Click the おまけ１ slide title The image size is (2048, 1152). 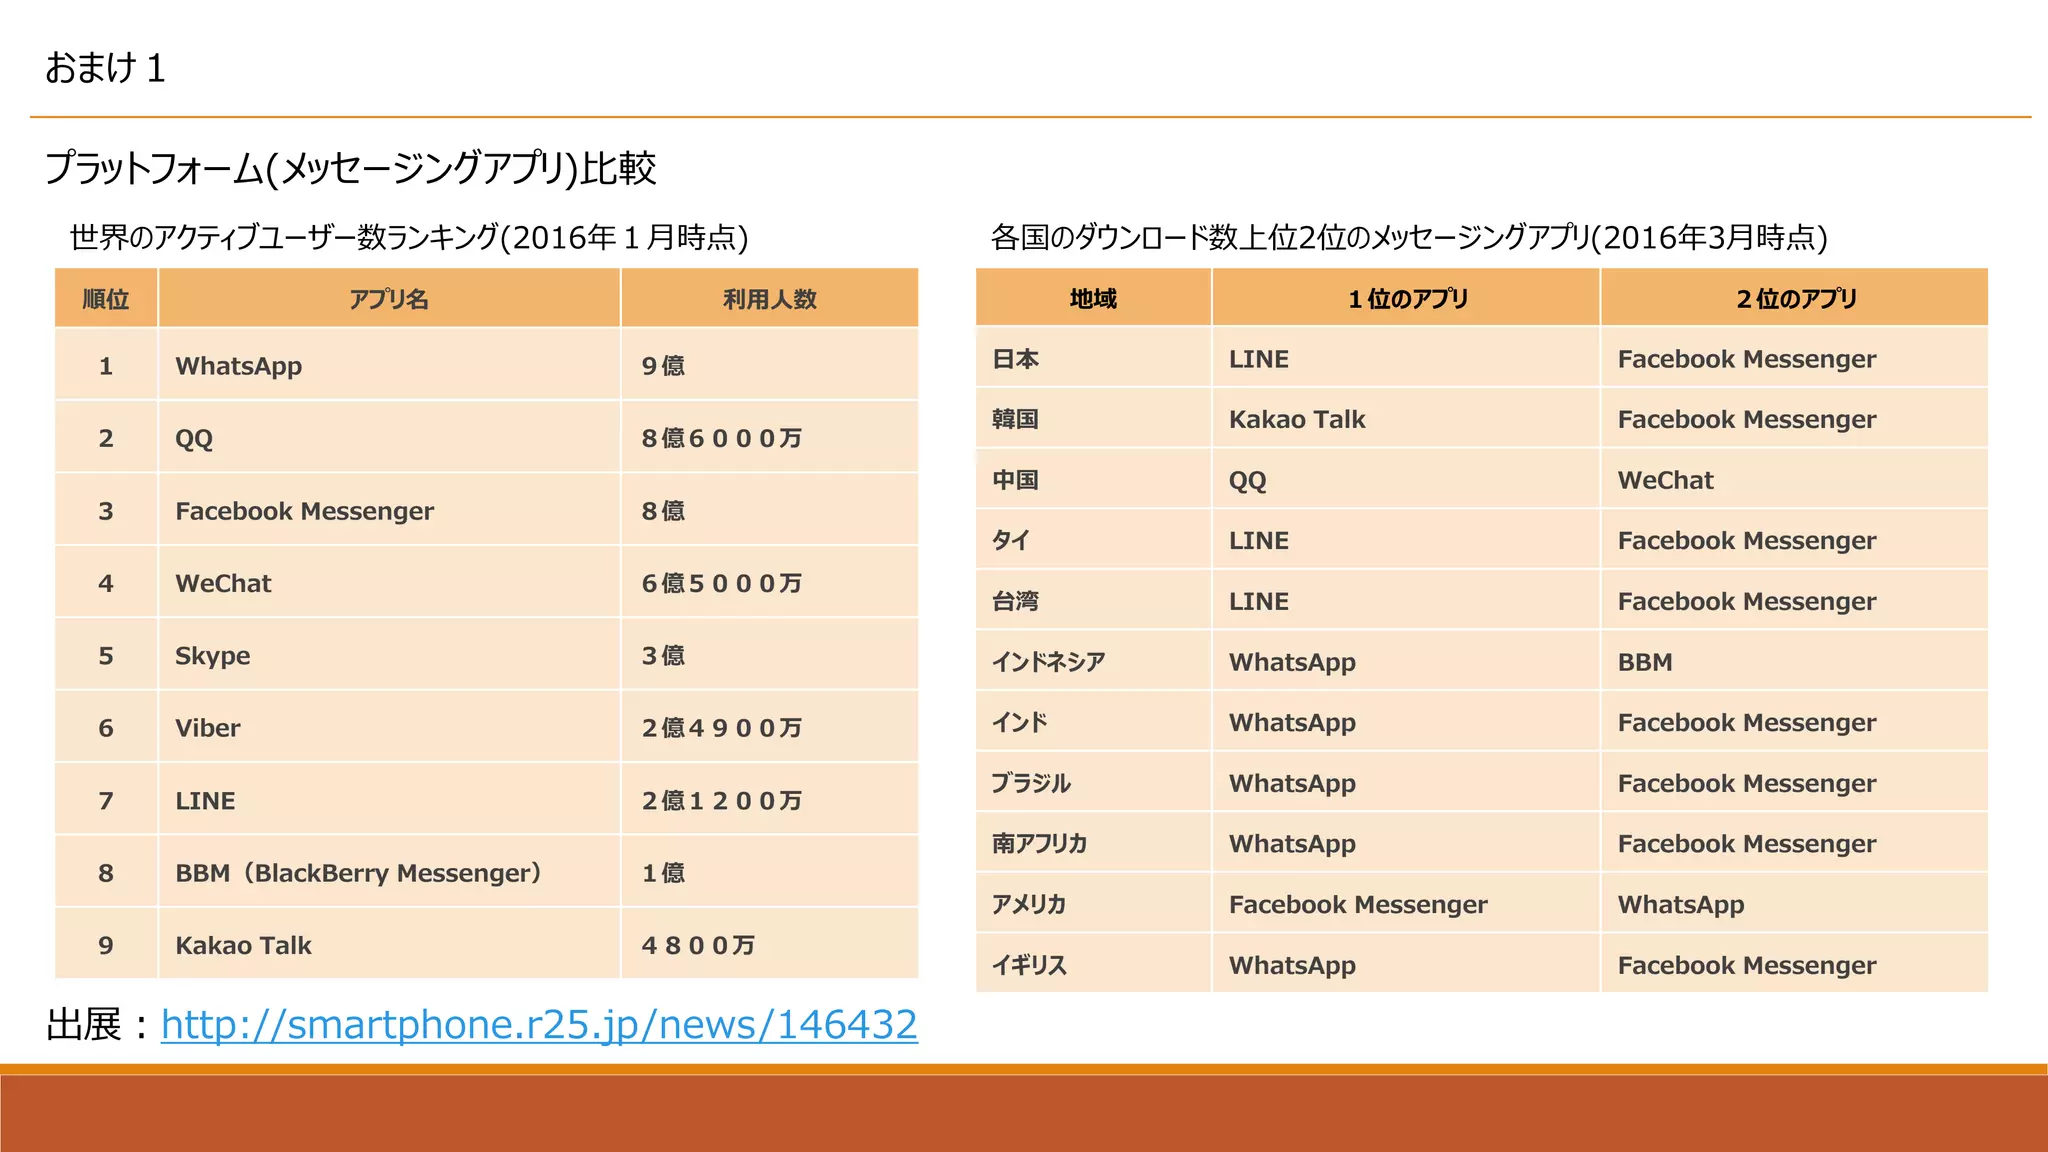point(105,68)
